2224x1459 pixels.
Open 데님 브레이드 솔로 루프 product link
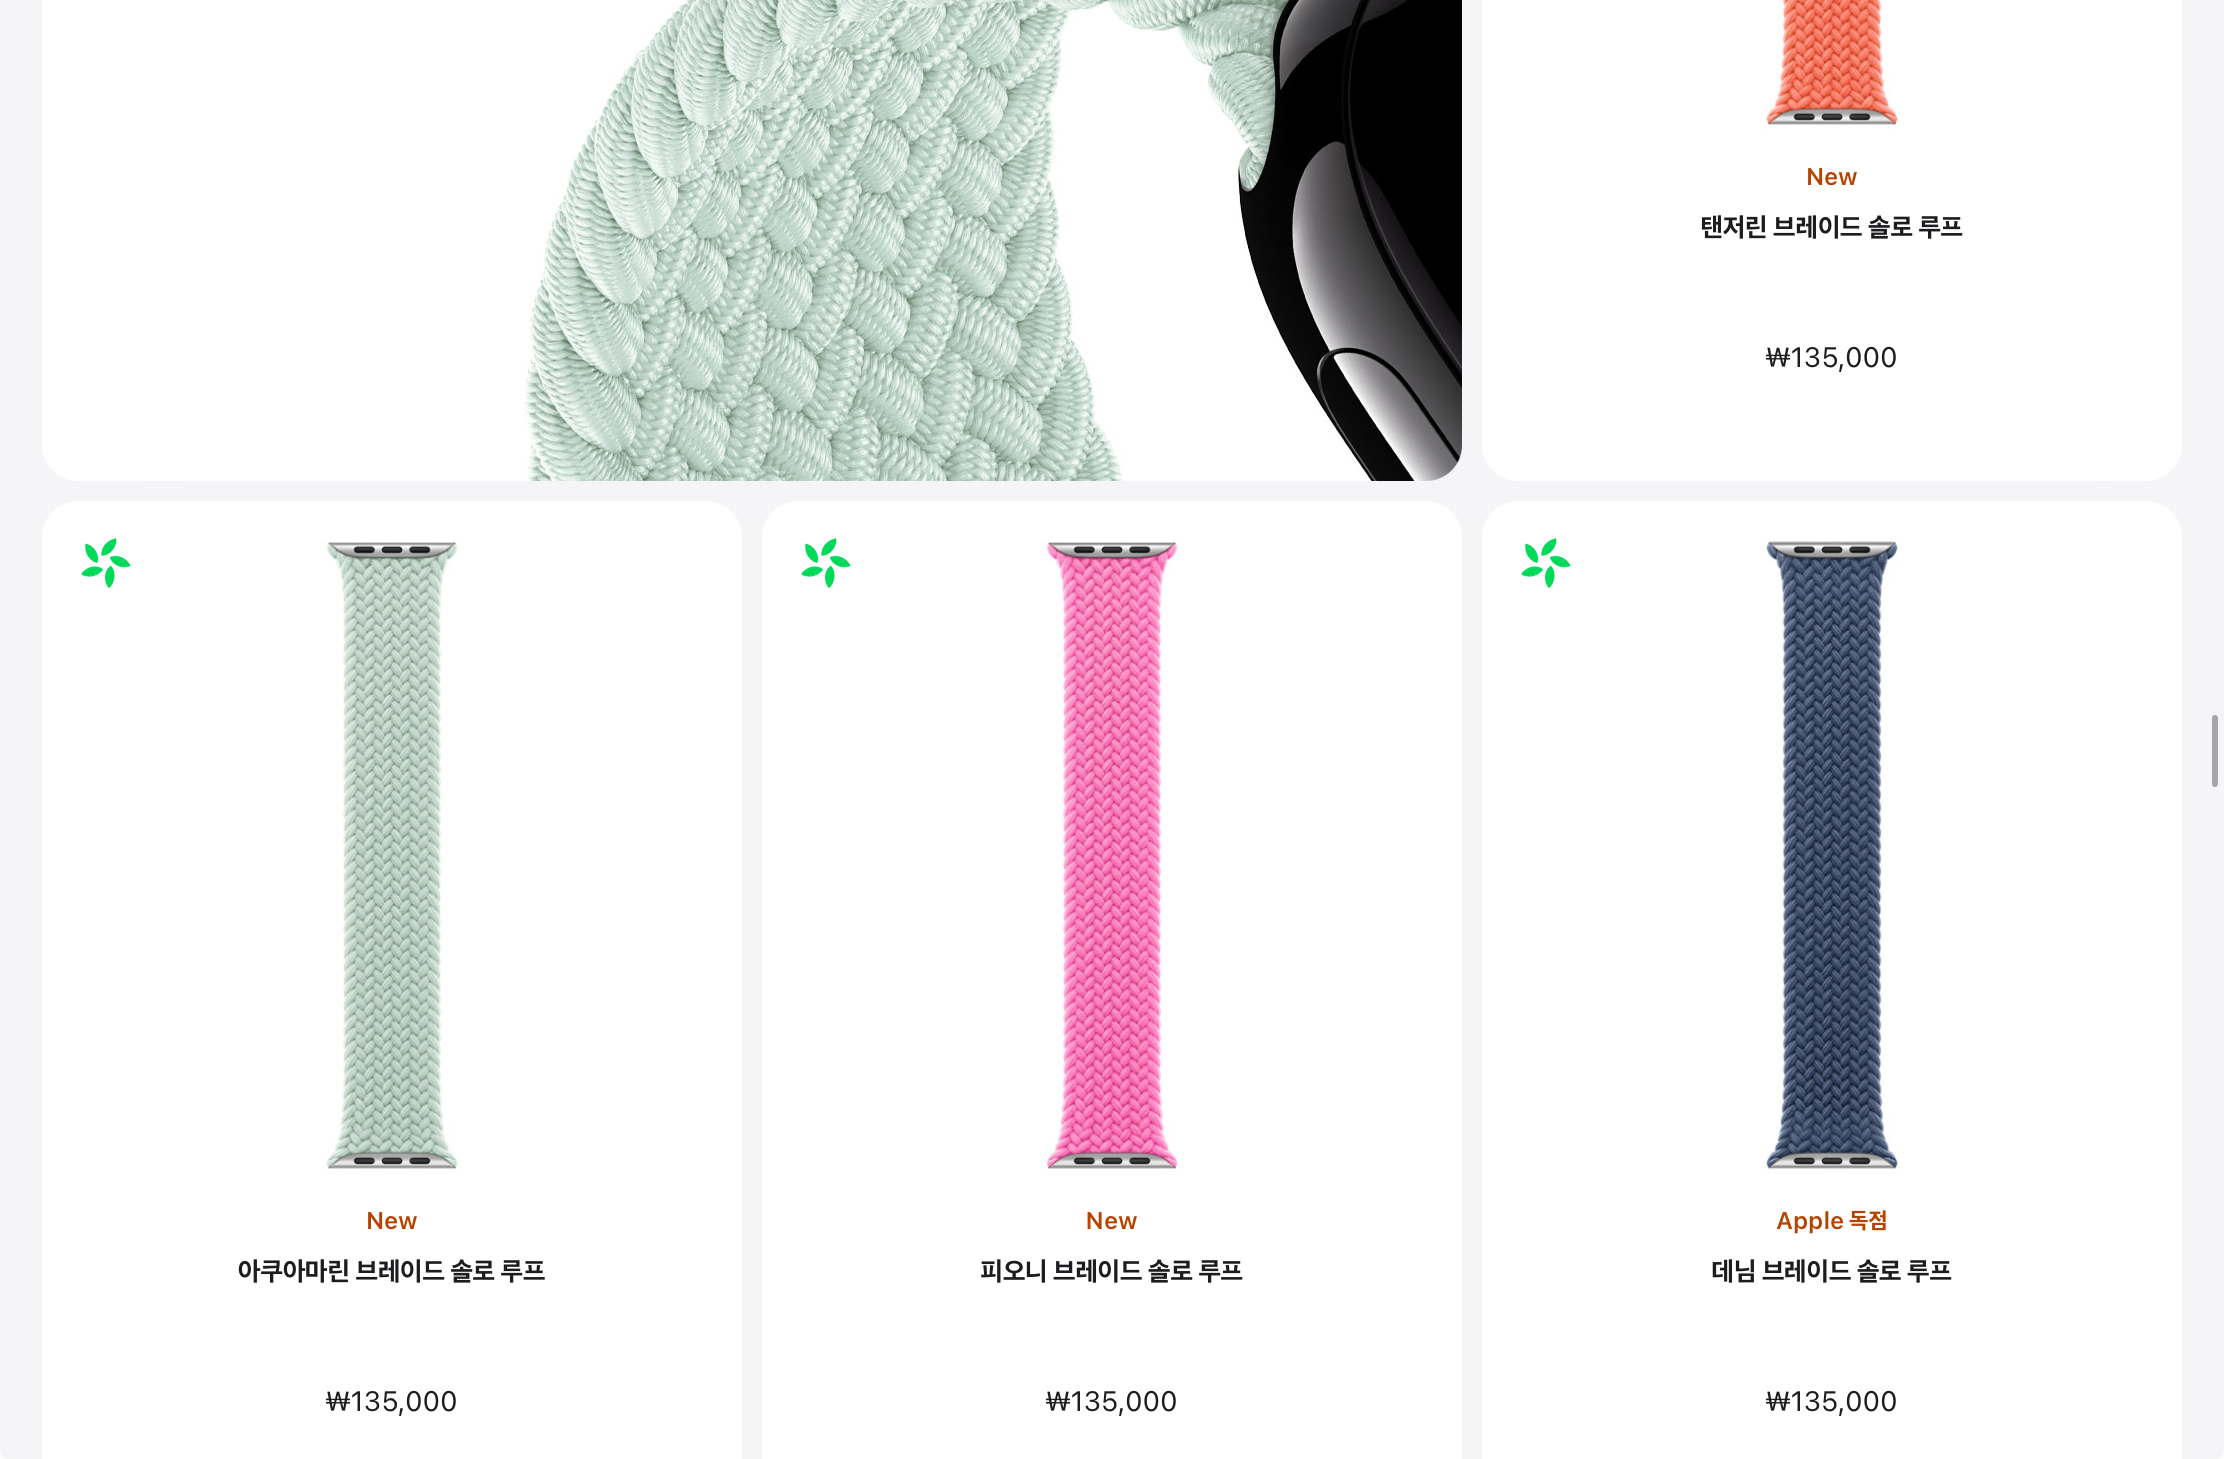pyautogui.click(x=1832, y=1271)
